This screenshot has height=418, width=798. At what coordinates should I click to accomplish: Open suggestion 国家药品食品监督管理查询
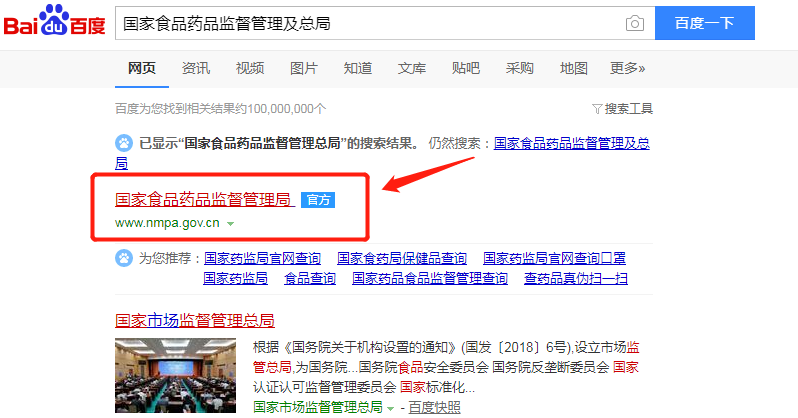click(x=430, y=278)
